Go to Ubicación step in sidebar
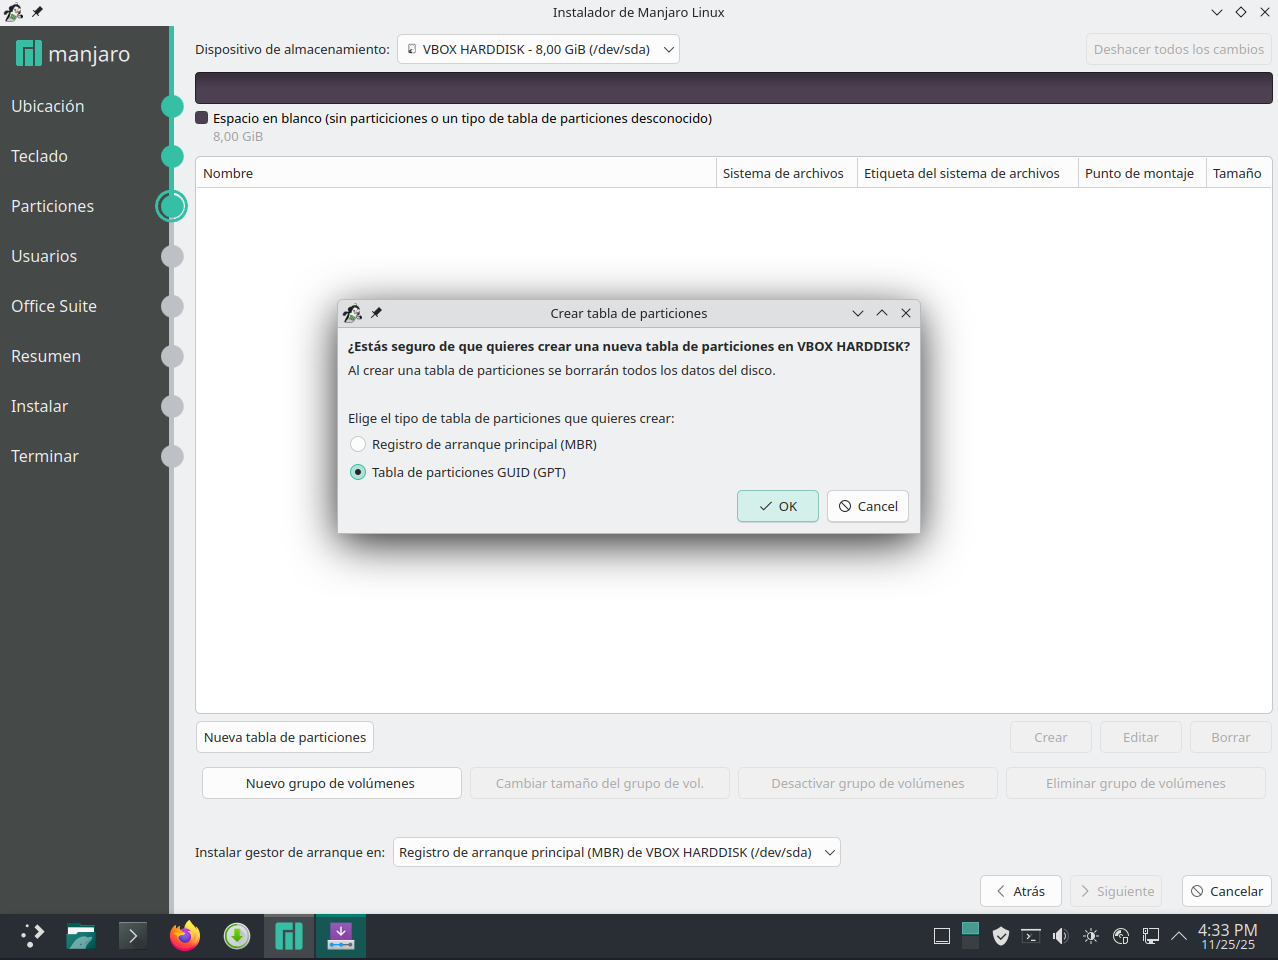 coord(48,106)
